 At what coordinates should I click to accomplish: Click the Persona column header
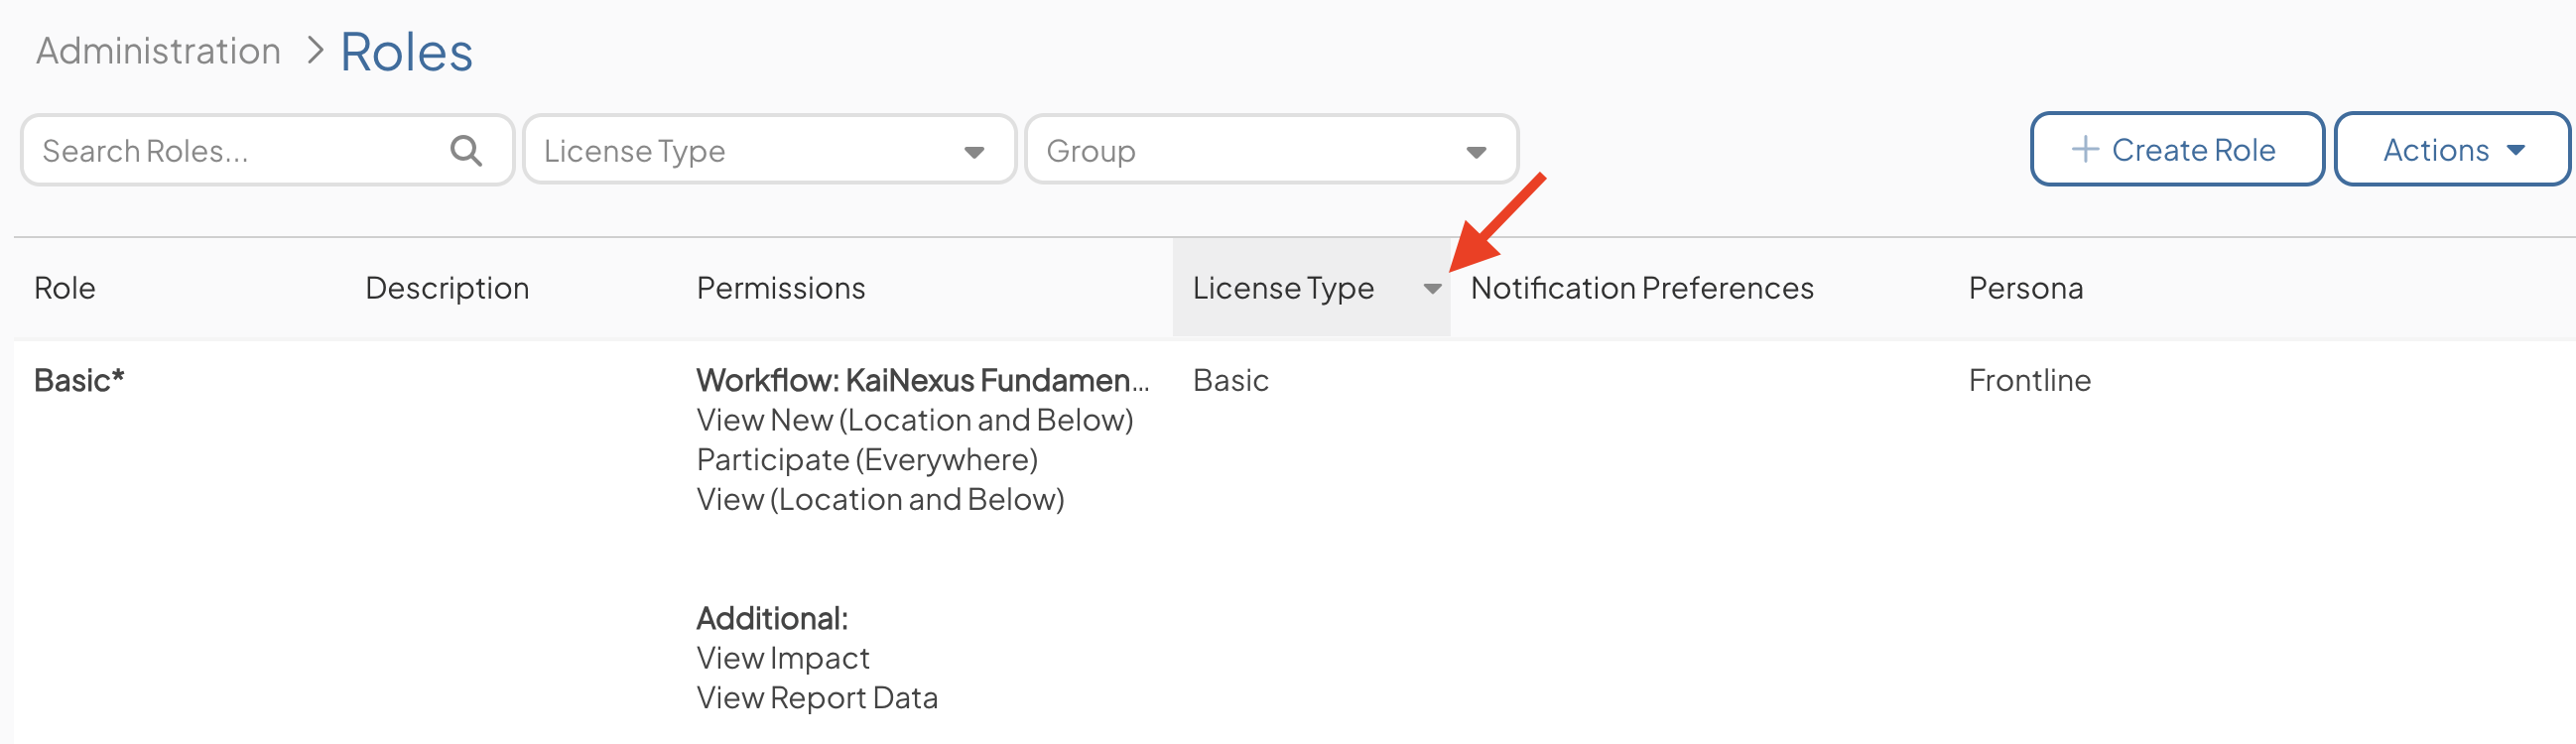(x=2026, y=288)
